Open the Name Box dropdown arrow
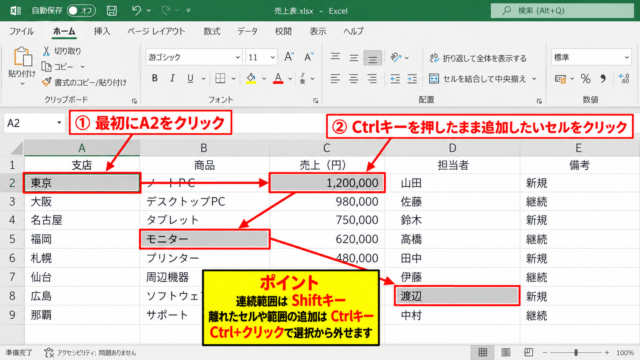Viewport: 640px width, 360px height. pos(59,122)
